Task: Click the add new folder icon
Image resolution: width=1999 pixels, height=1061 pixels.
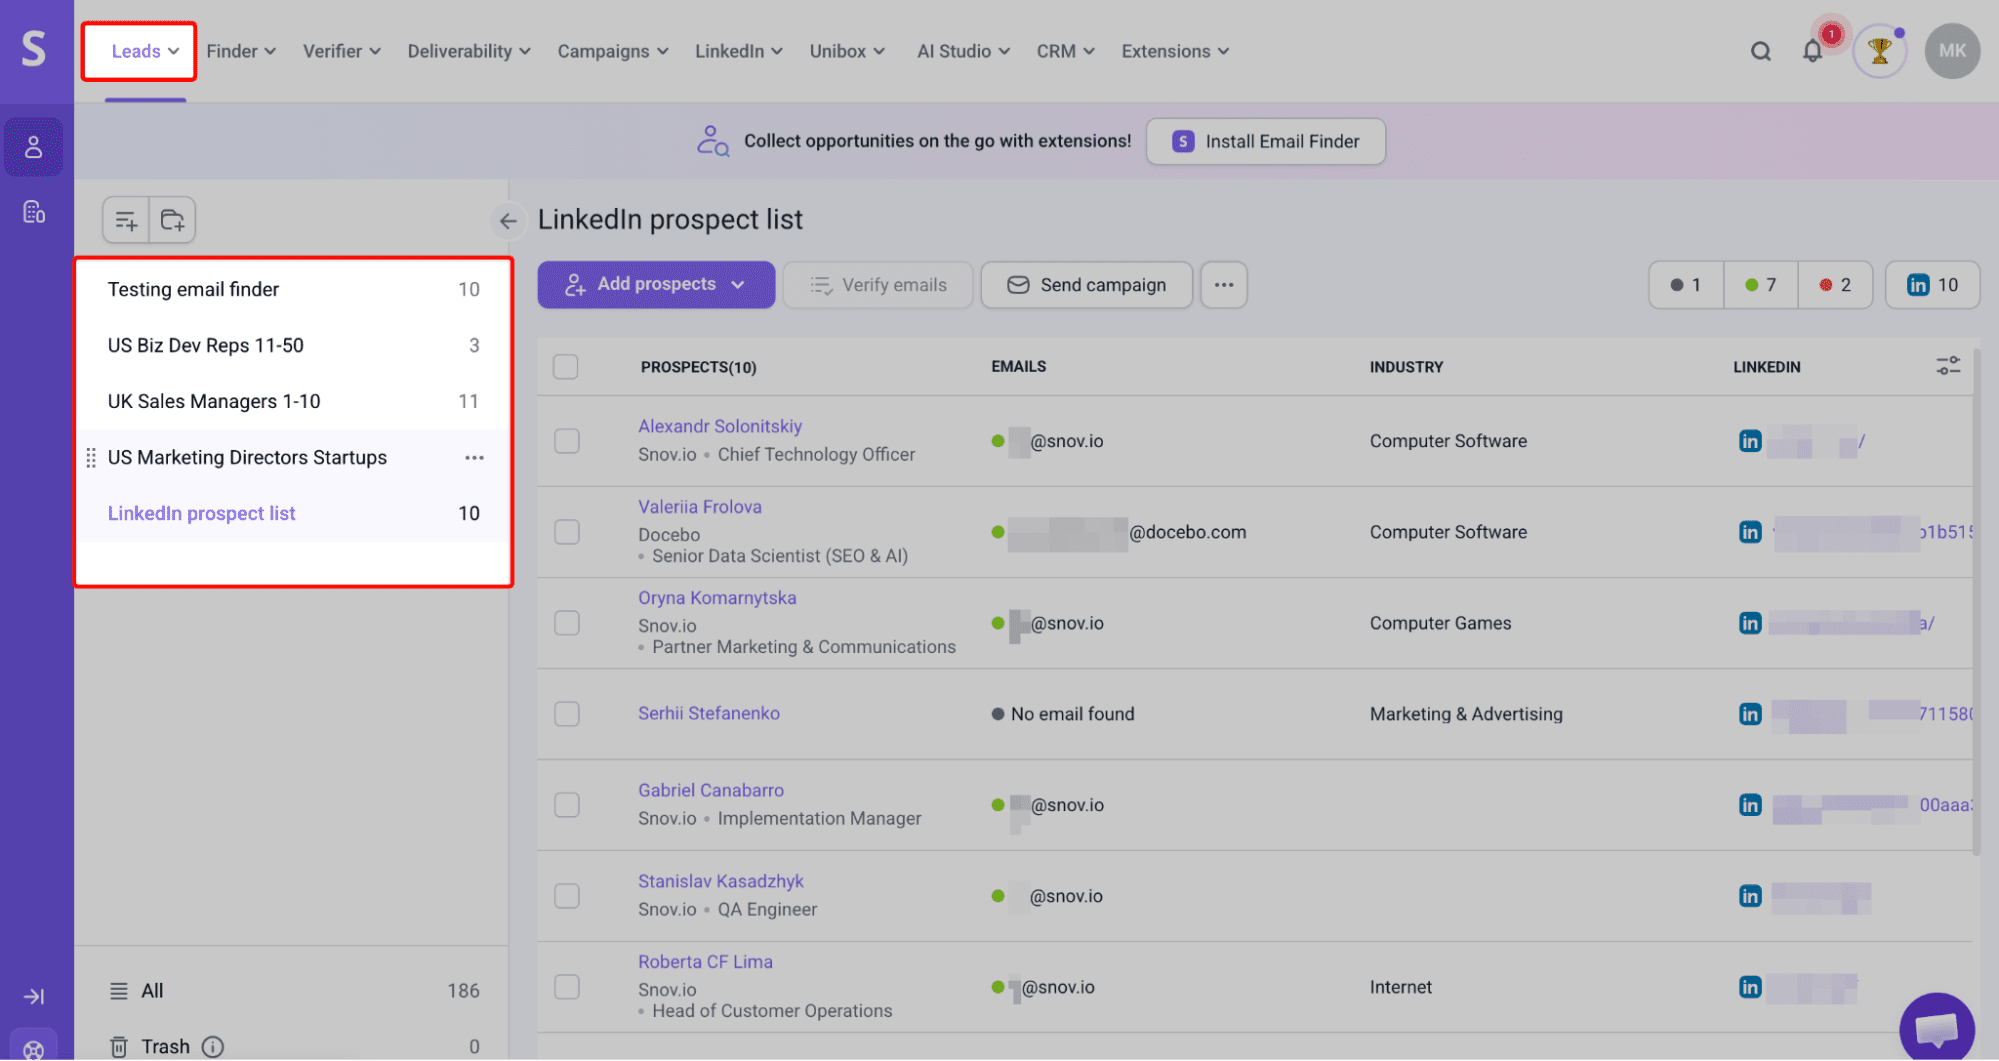Action: point(172,220)
